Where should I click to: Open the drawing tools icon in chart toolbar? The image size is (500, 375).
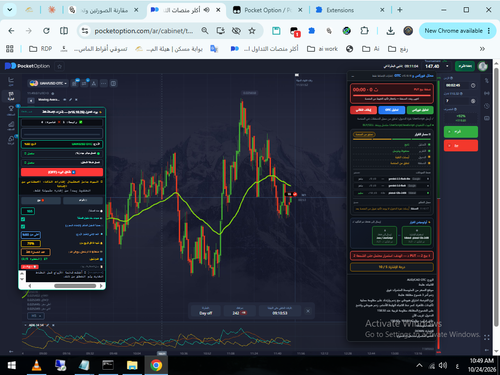[x=94, y=83]
